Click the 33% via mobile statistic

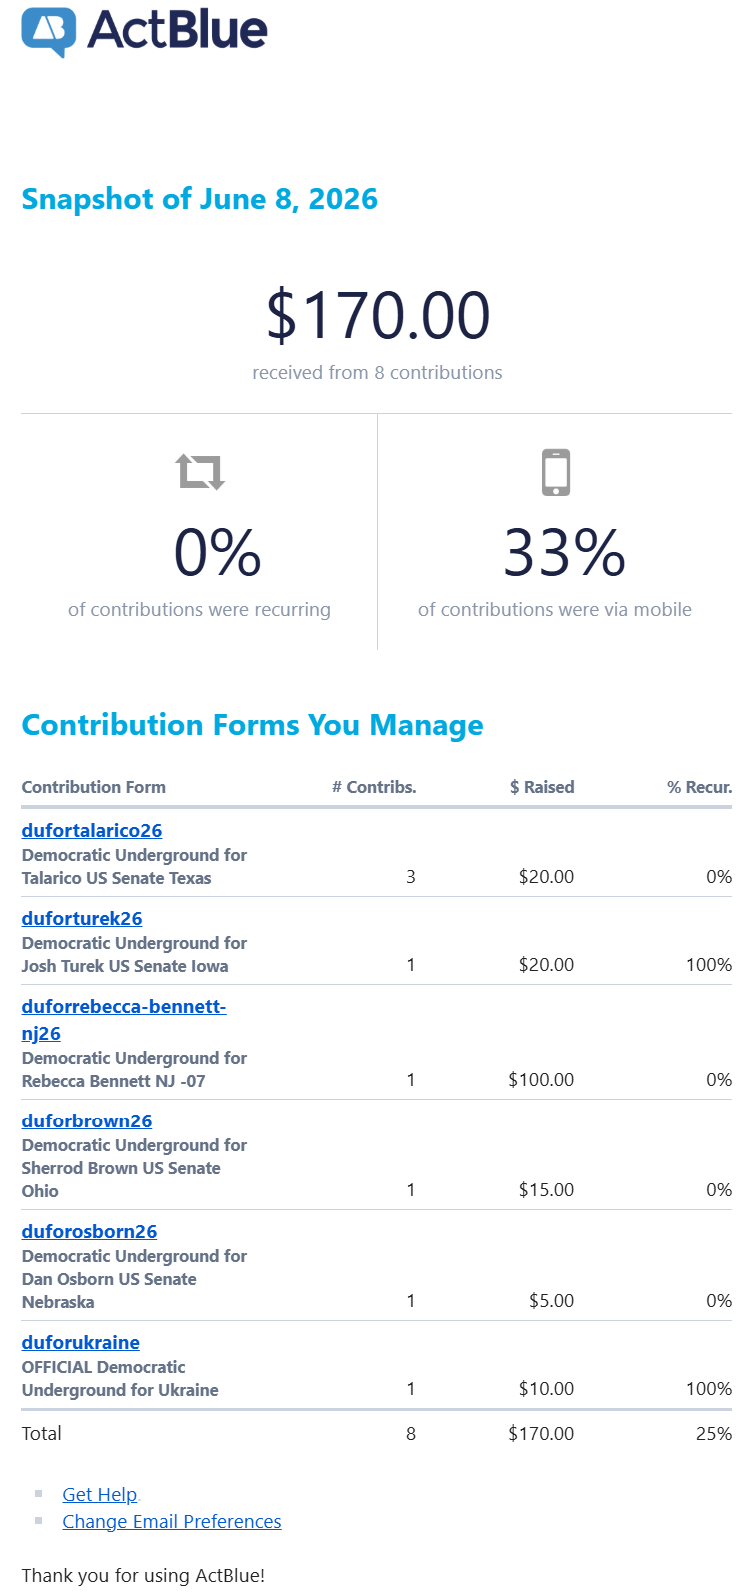coord(565,553)
